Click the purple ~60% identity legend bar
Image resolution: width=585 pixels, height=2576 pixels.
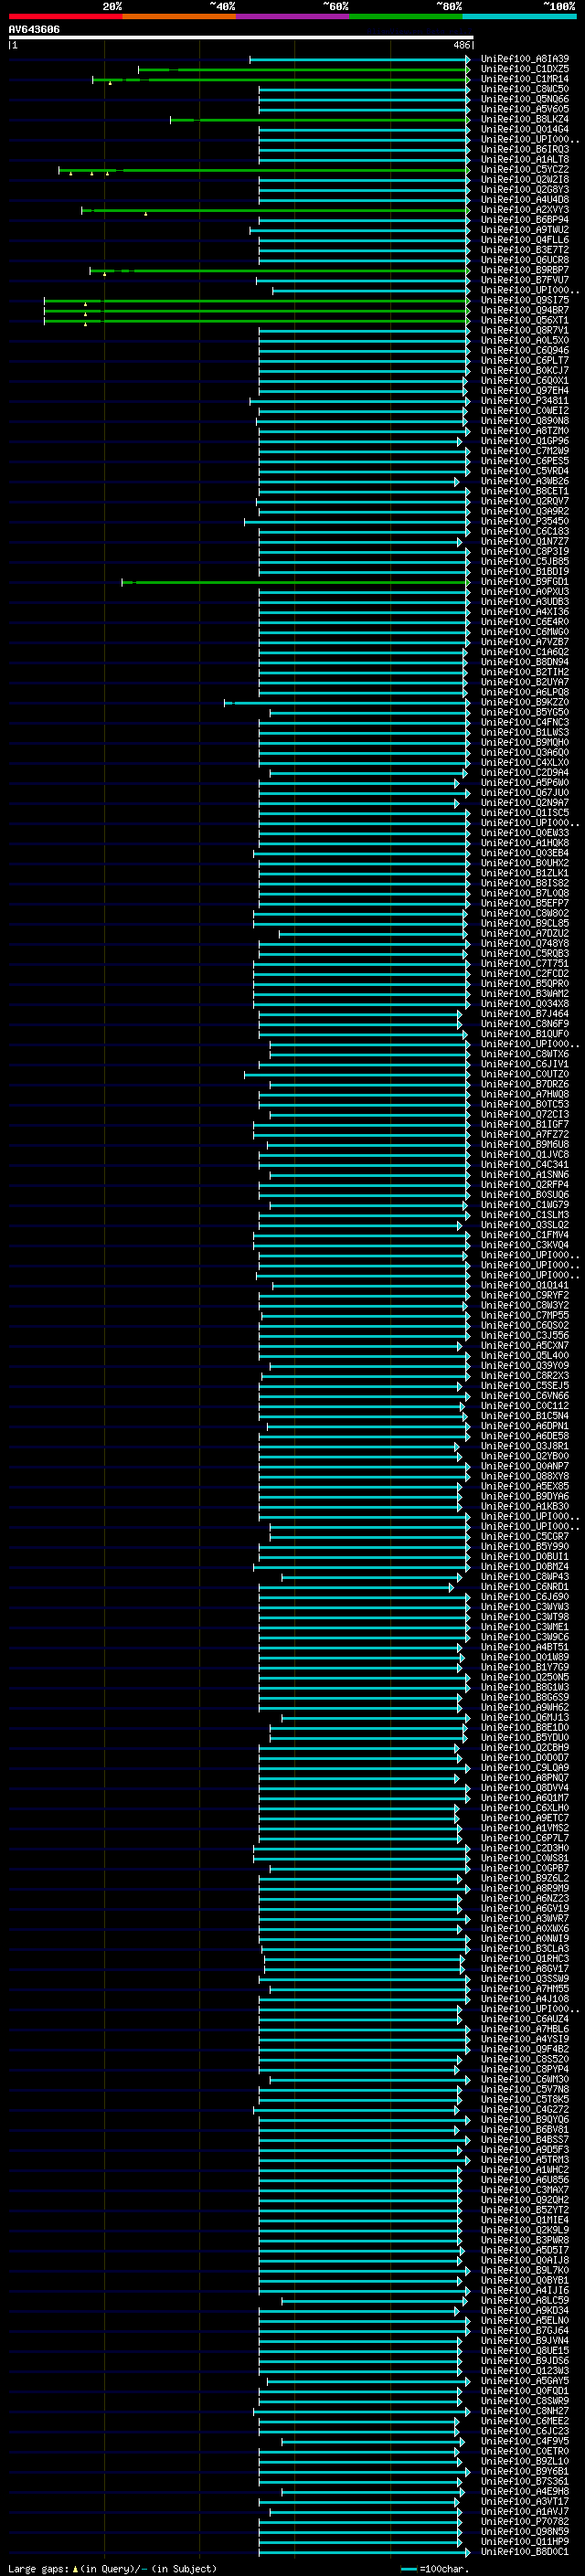pos(292,16)
